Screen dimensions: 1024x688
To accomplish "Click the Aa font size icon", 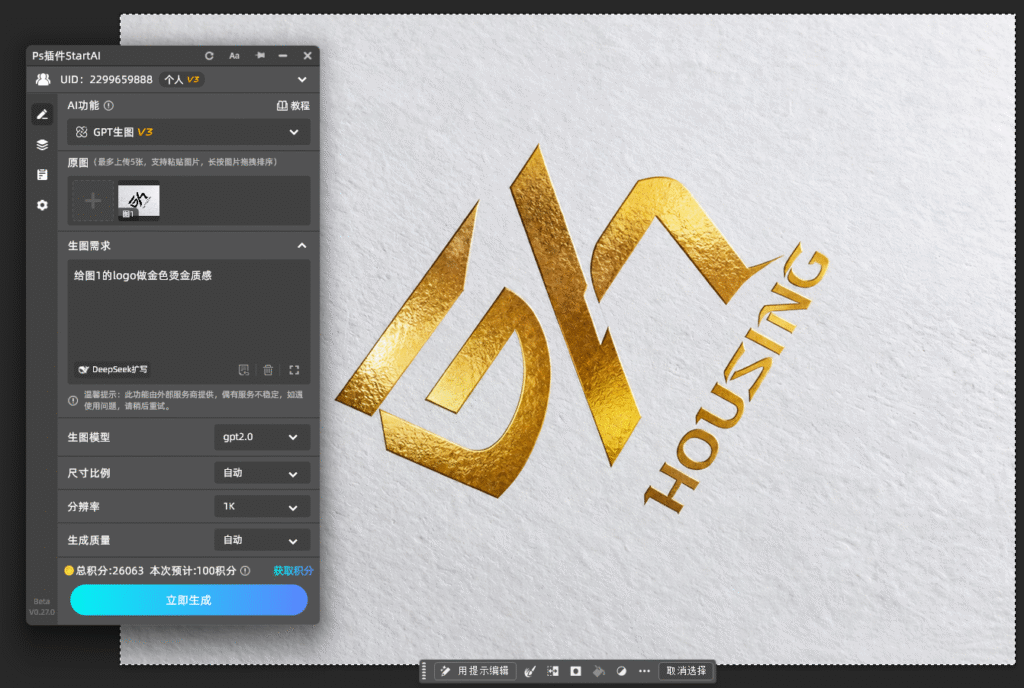I will click(x=234, y=56).
